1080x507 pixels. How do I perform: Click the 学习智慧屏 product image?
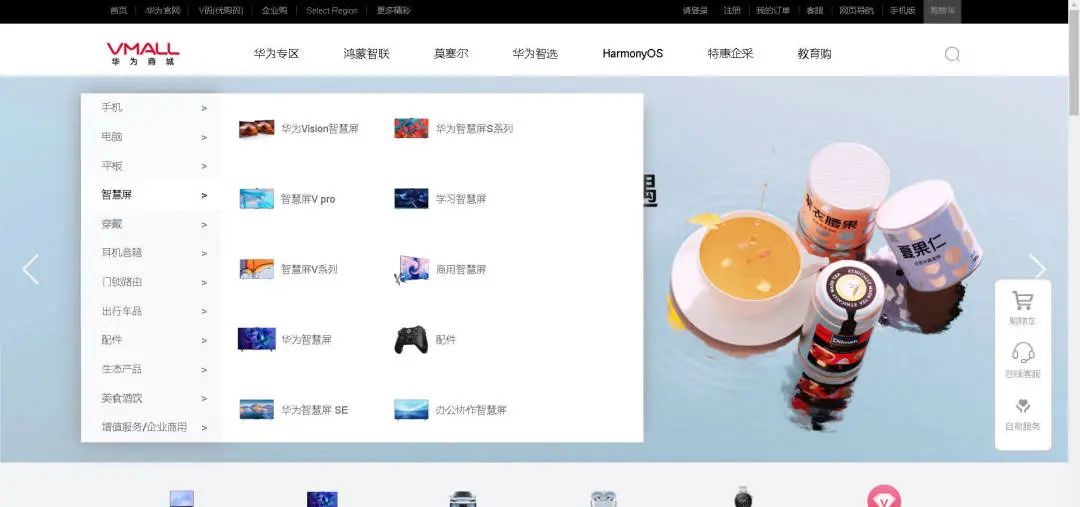click(x=411, y=198)
